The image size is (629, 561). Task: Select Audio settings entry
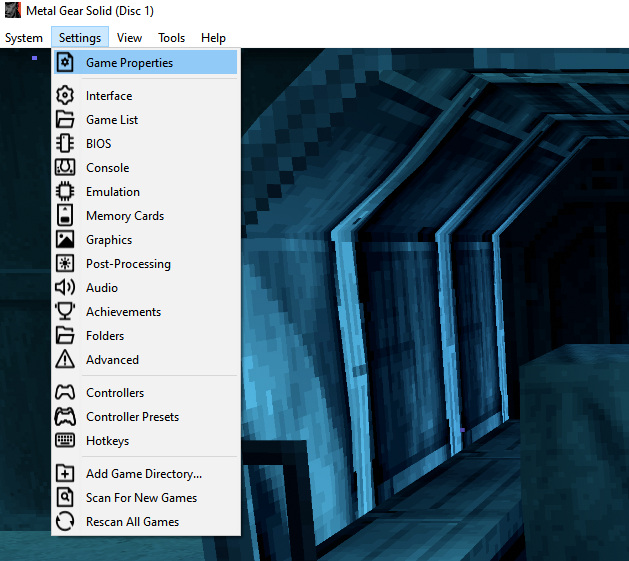[x=146, y=287]
